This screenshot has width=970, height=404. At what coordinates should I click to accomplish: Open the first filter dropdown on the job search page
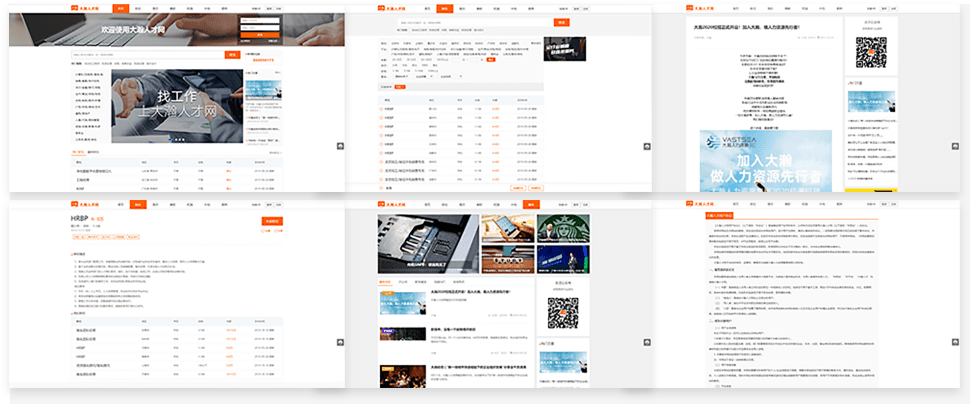(402, 77)
